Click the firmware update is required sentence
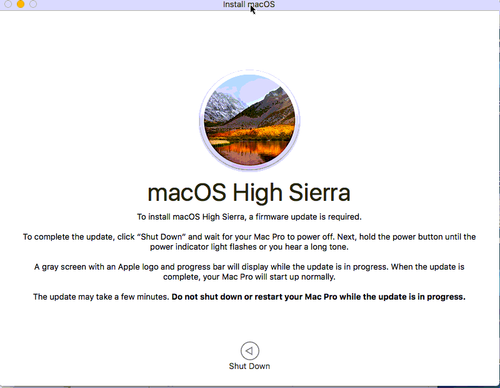500x388 pixels. pyautogui.click(x=249, y=217)
